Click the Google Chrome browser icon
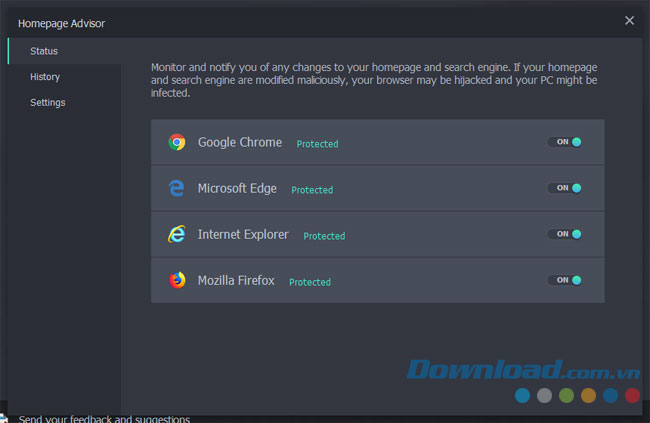This screenshot has height=423, width=650. (x=177, y=142)
